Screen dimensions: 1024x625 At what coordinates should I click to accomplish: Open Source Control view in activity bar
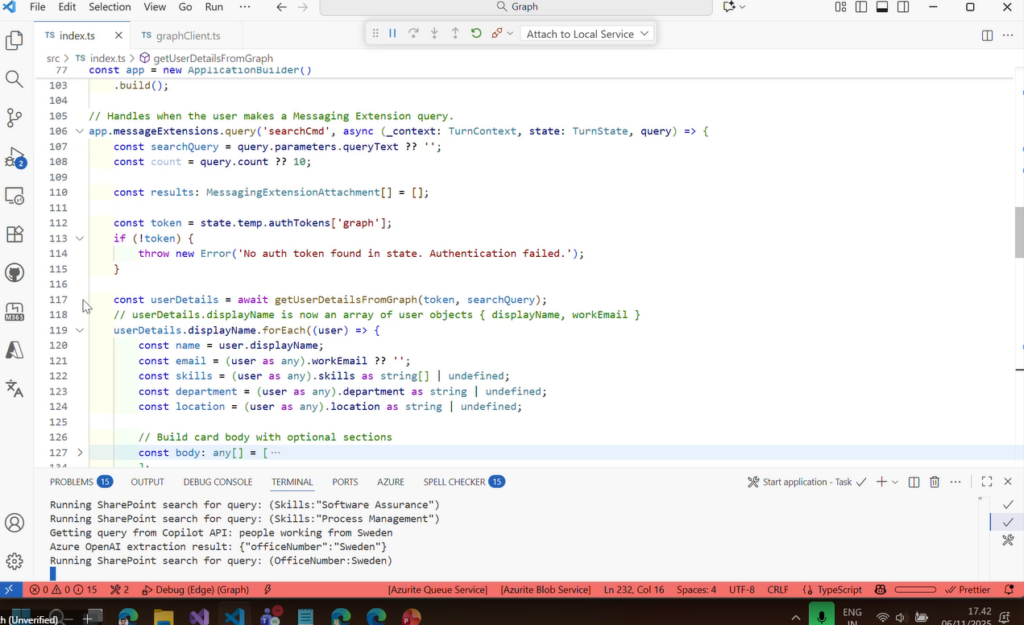(14, 118)
